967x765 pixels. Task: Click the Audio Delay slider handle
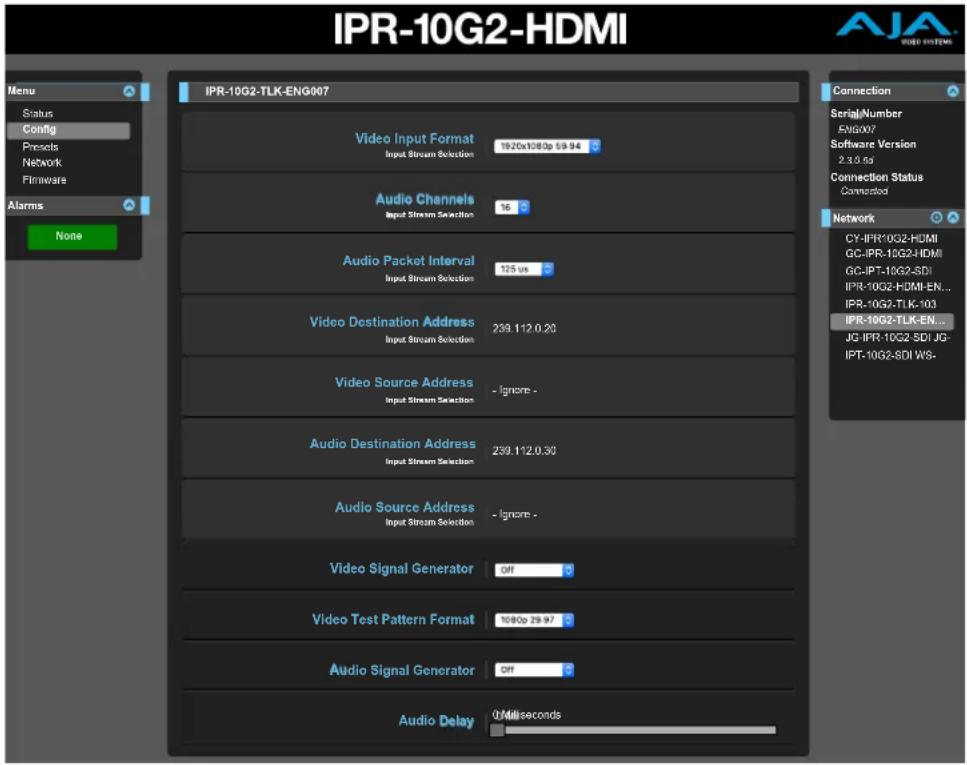point(497,730)
